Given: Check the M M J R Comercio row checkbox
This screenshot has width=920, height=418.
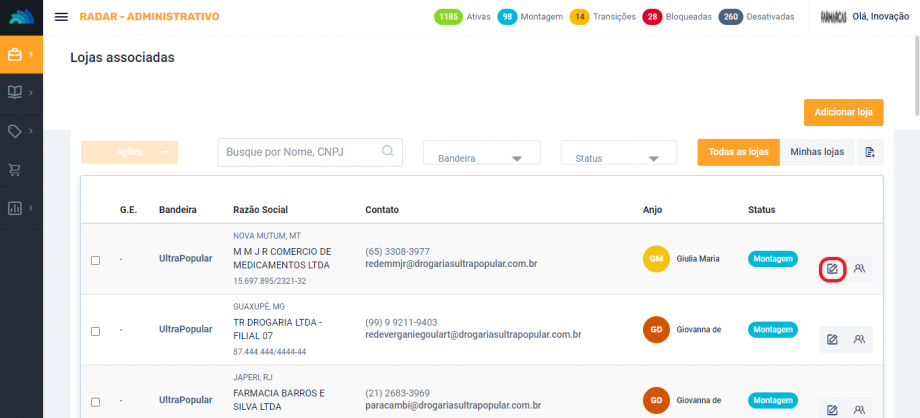Looking at the screenshot, I should click(95, 260).
